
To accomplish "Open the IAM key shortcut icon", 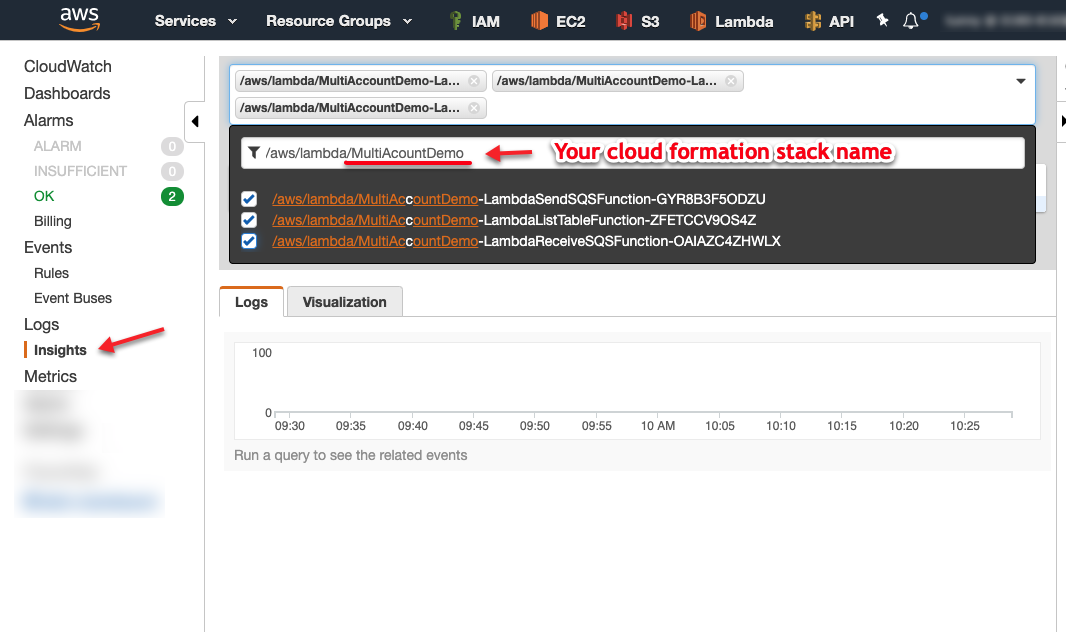I will 455,21.
